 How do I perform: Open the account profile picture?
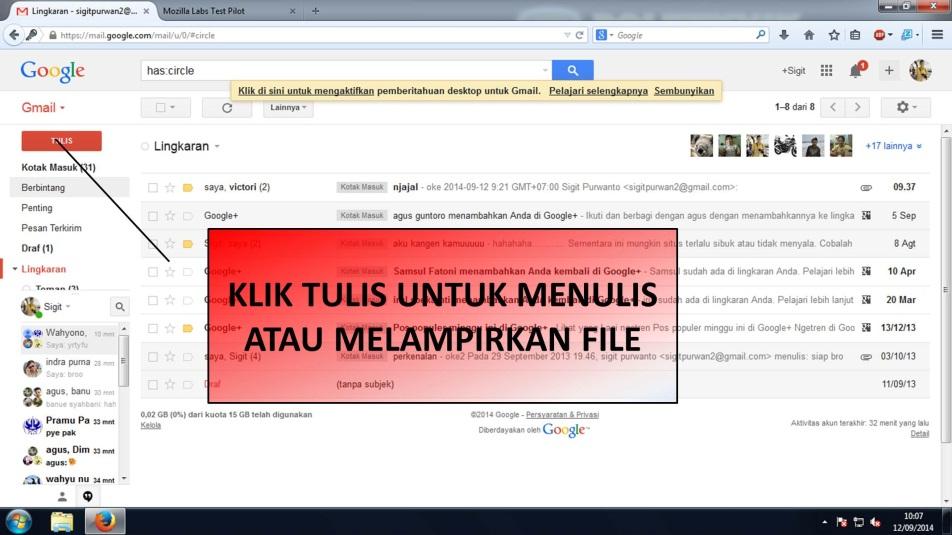click(x=920, y=70)
